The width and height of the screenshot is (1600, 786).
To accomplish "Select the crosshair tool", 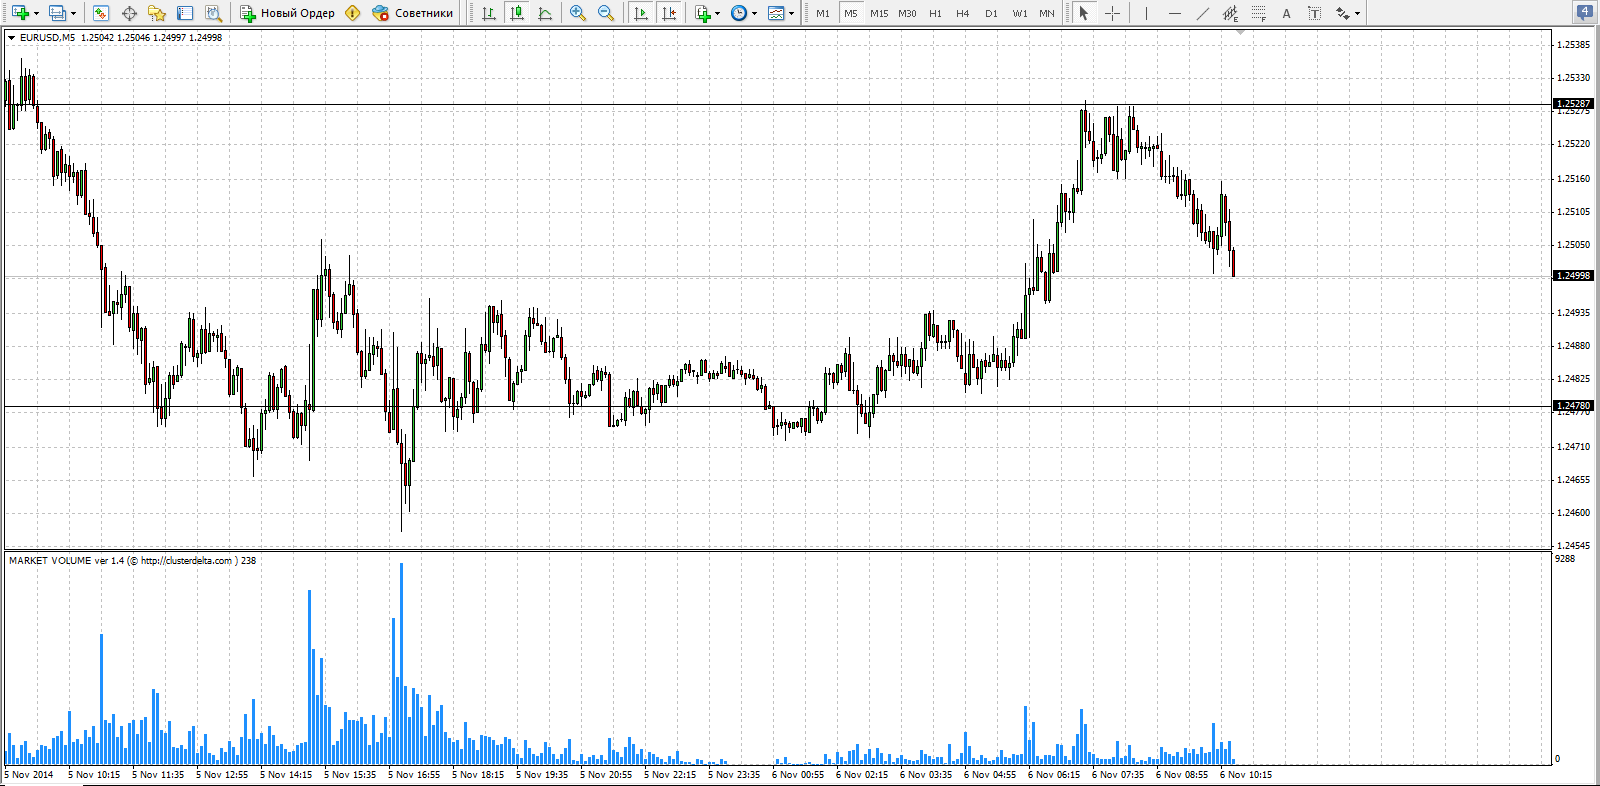I will coord(1112,13).
